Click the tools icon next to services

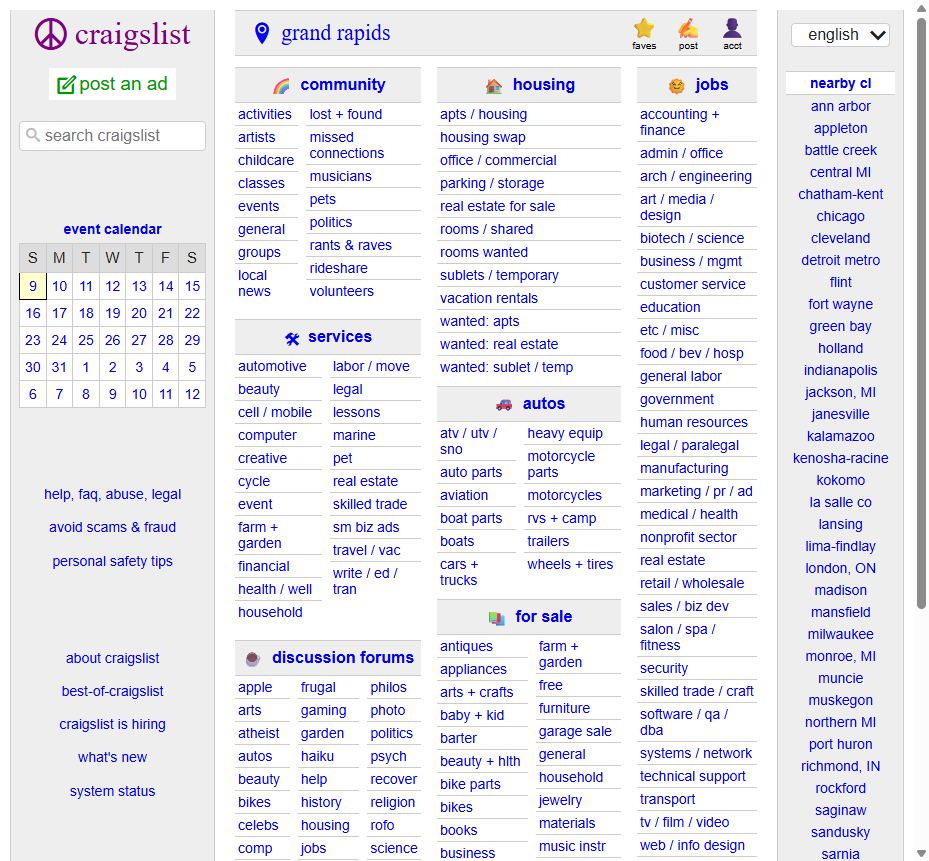292,338
